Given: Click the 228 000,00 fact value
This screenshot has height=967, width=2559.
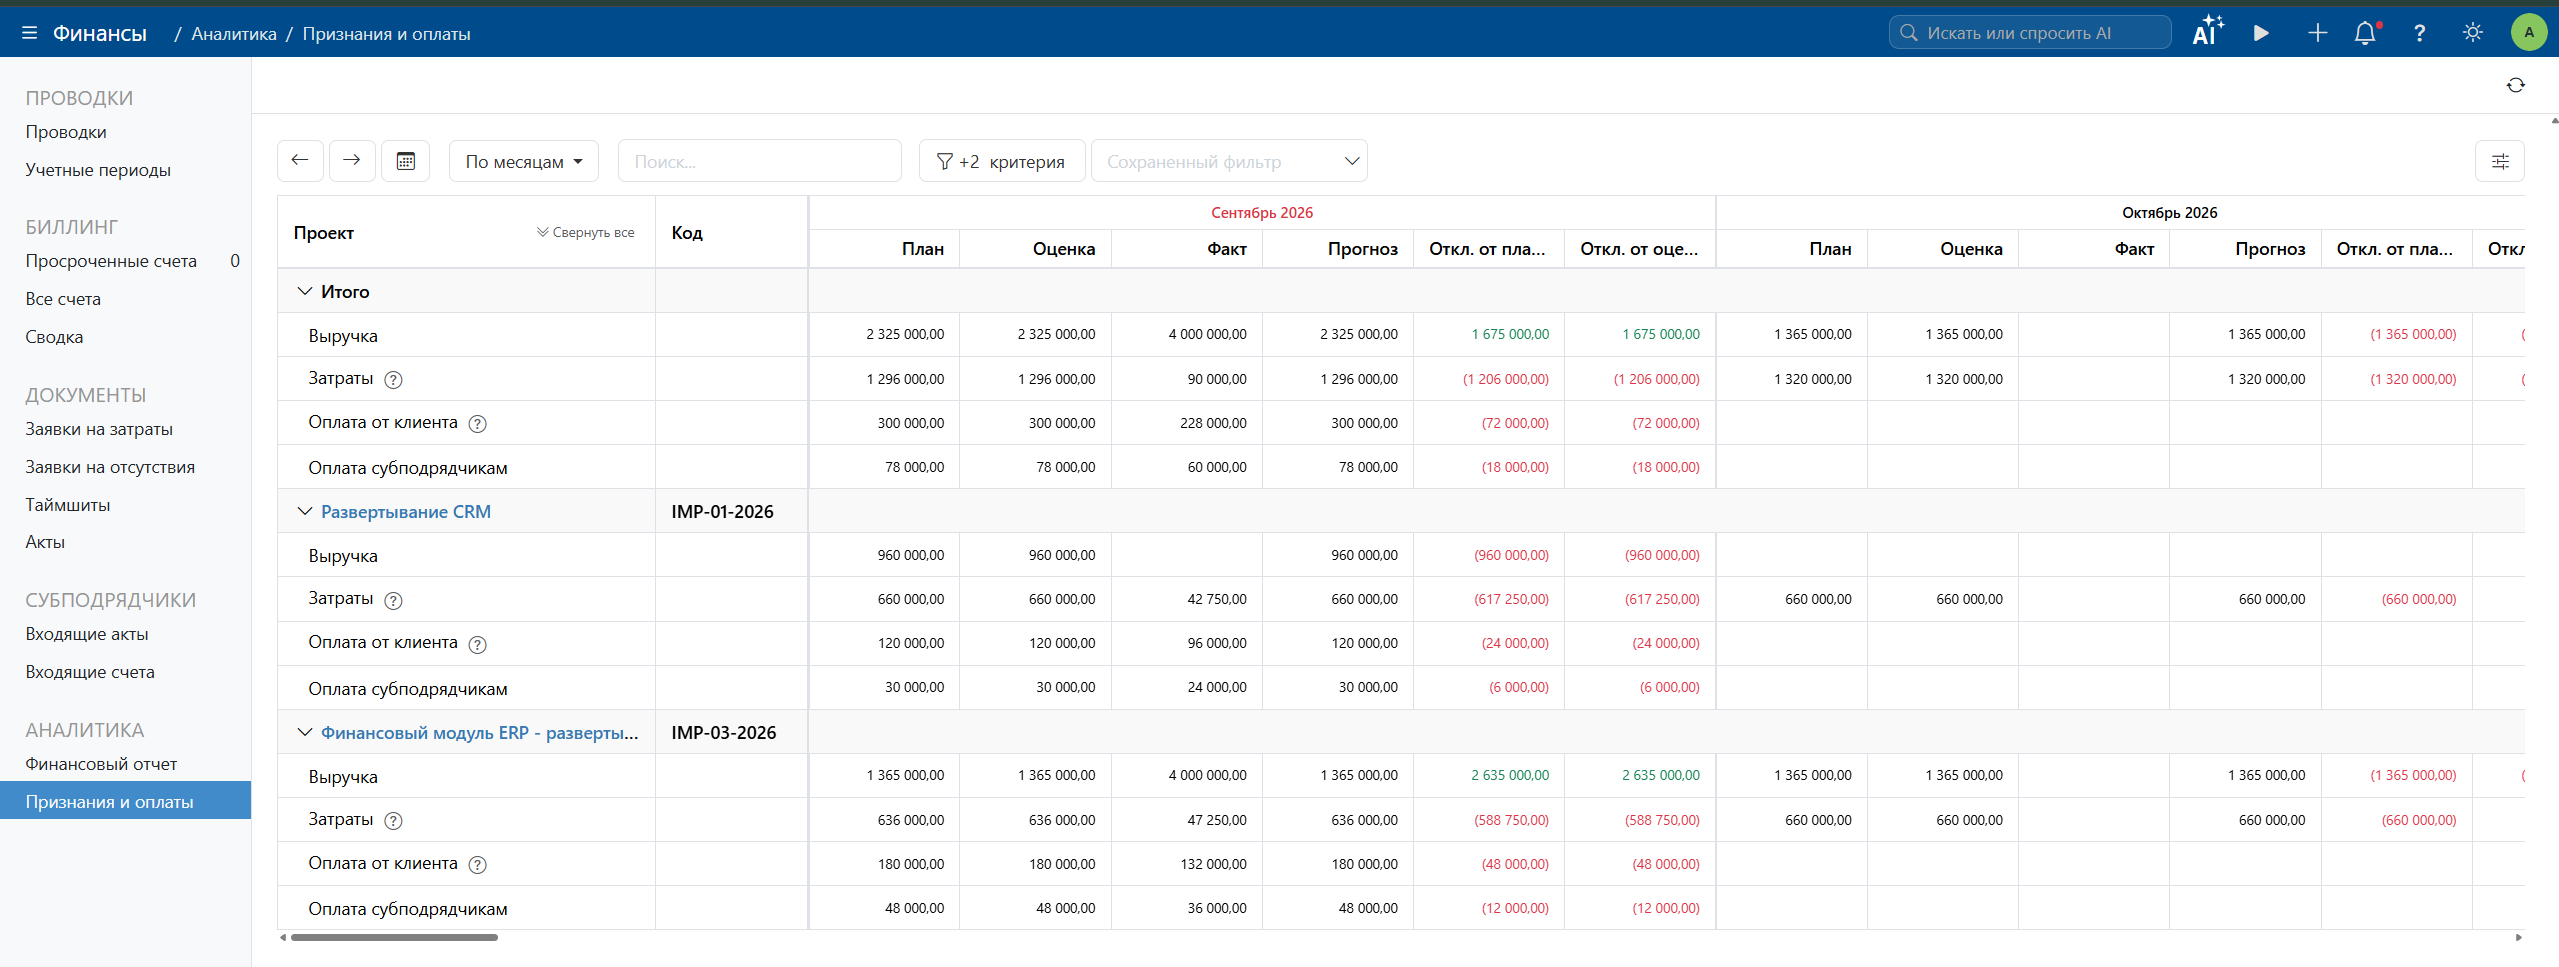Looking at the screenshot, I should (1213, 424).
